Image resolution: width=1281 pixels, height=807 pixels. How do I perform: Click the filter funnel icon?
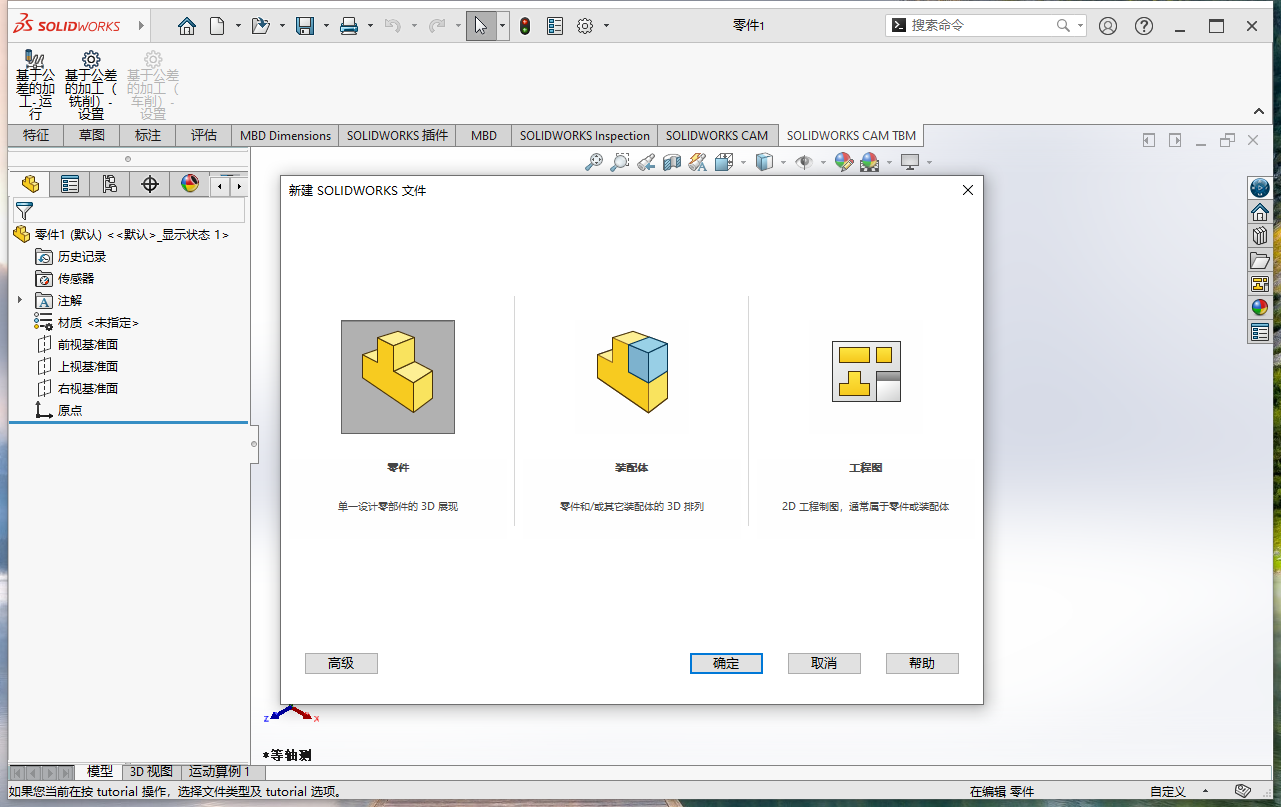[24, 210]
